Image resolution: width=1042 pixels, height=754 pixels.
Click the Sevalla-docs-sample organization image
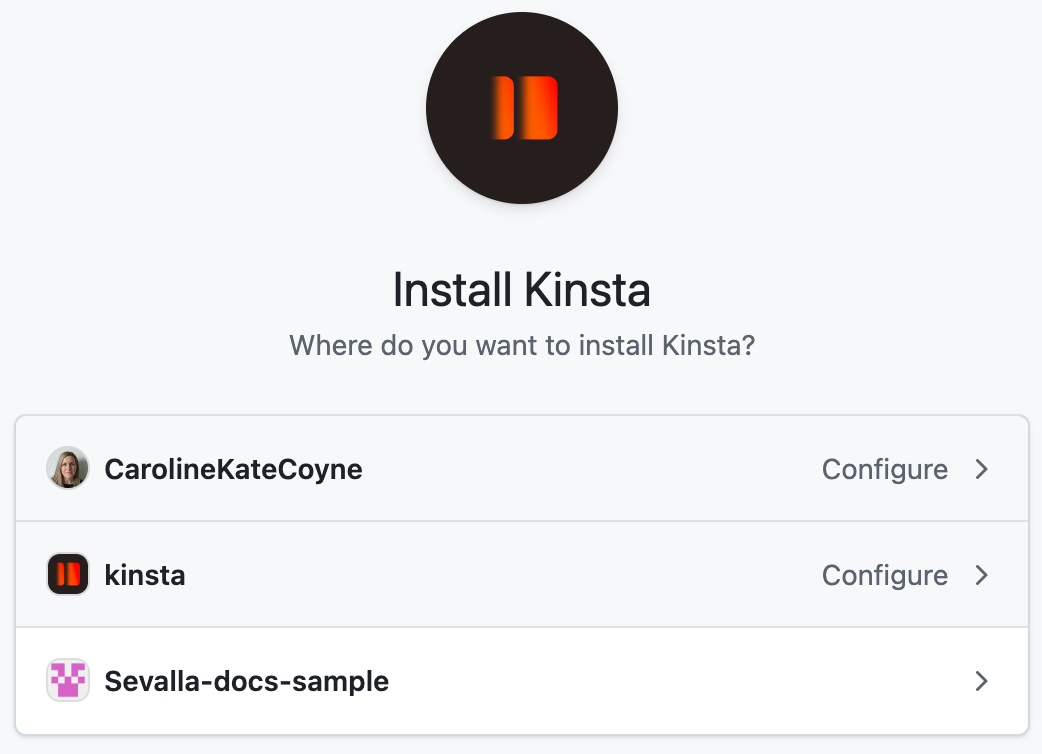[x=67, y=680]
